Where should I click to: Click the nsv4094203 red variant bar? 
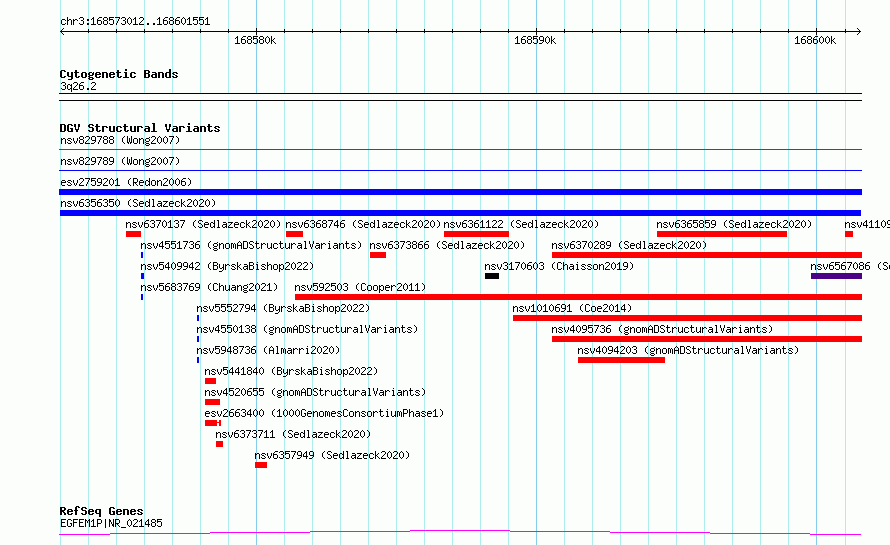[x=621, y=360]
